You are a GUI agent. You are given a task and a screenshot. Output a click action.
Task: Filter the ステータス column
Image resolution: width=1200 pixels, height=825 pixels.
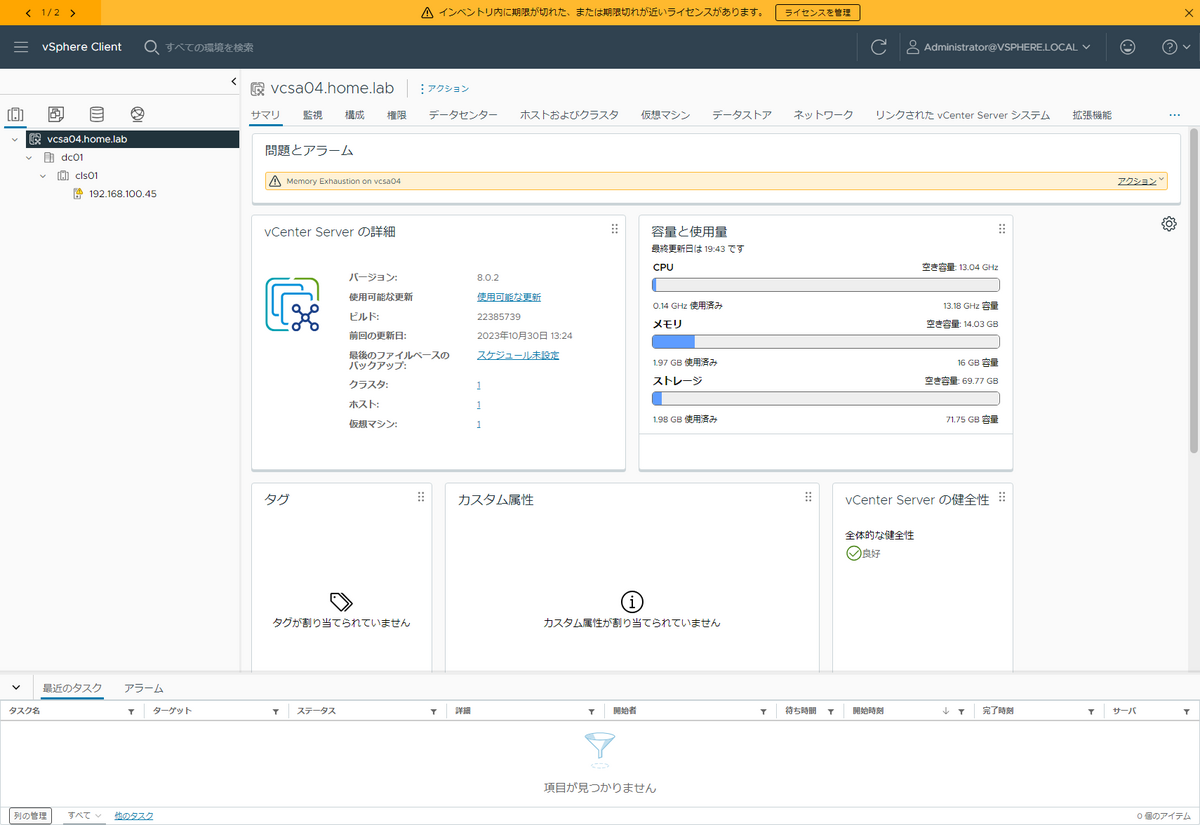coord(433,711)
